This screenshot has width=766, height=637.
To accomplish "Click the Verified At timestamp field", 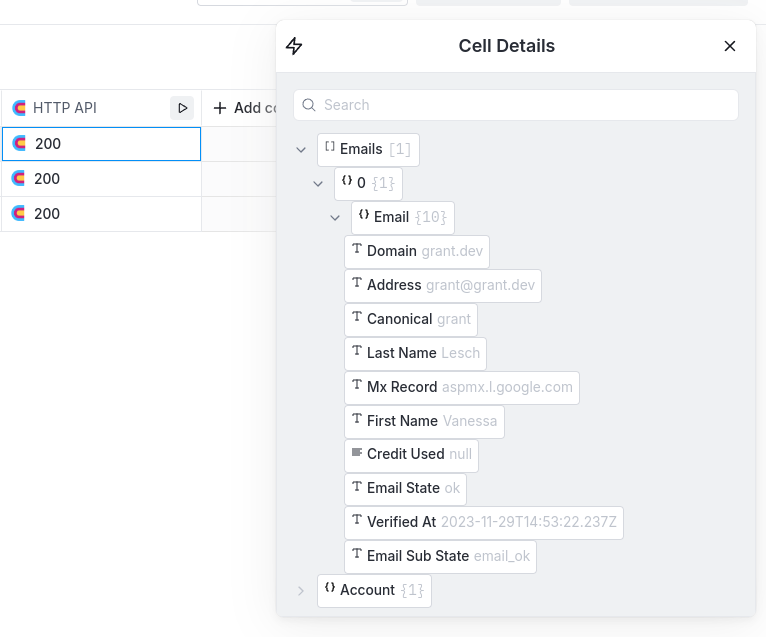I will 483,522.
